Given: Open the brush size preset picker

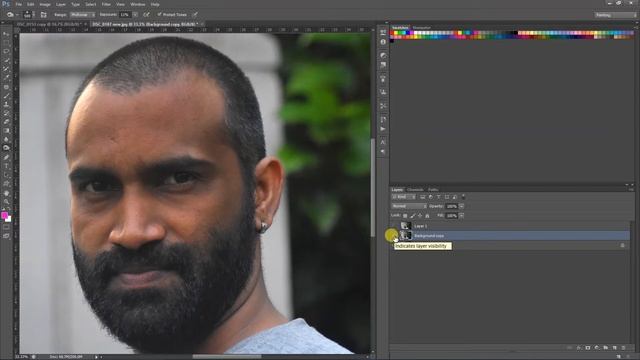Looking at the screenshot, I should coord(28,15).
